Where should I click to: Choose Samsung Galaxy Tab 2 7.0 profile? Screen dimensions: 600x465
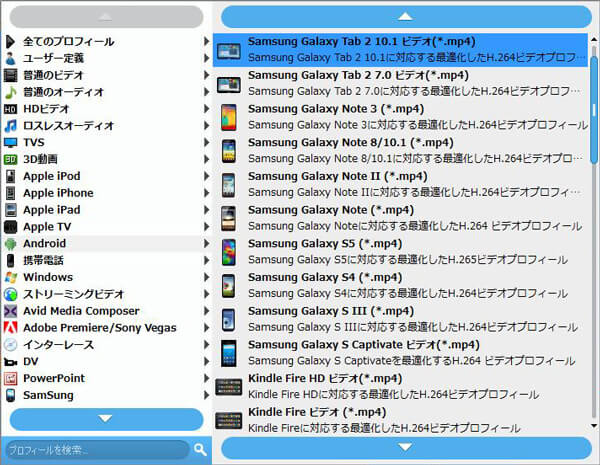pyautogui.click(x=400, y=84)
